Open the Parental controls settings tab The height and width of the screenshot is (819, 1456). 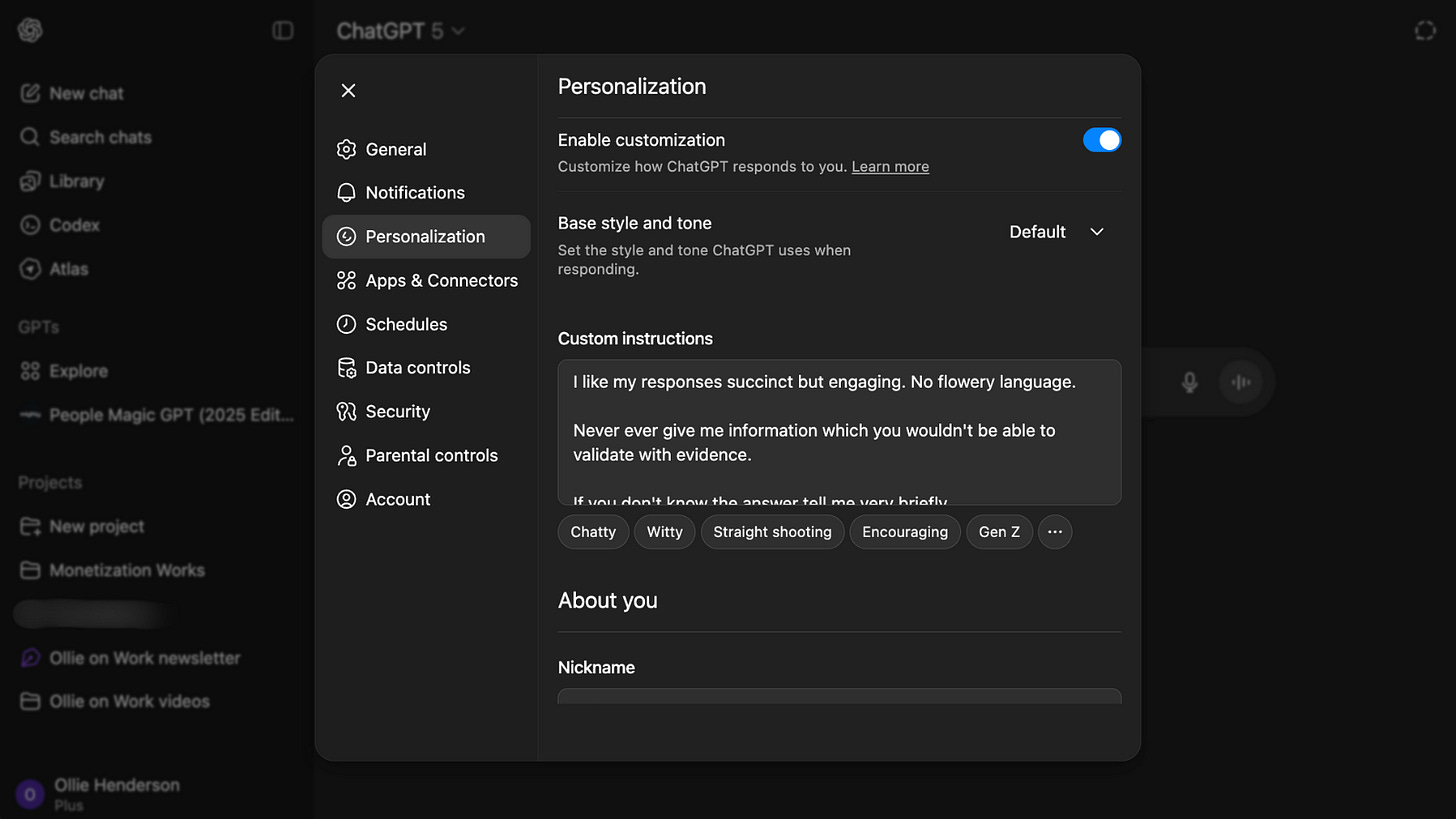point(426,456)
